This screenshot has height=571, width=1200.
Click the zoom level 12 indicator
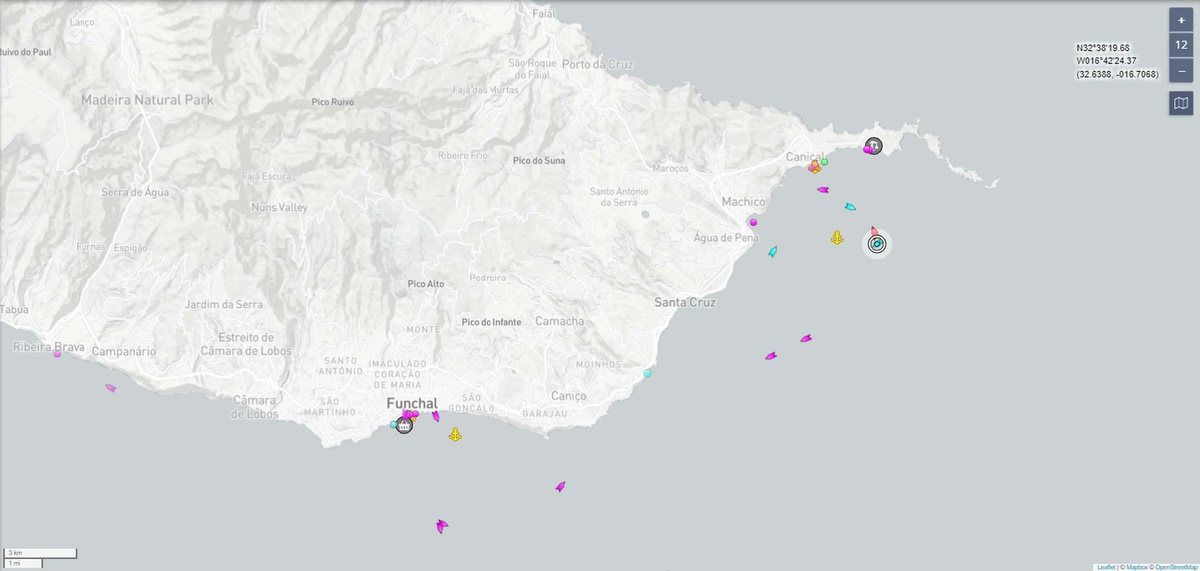pyautogui.click(x=1181, y=45)
